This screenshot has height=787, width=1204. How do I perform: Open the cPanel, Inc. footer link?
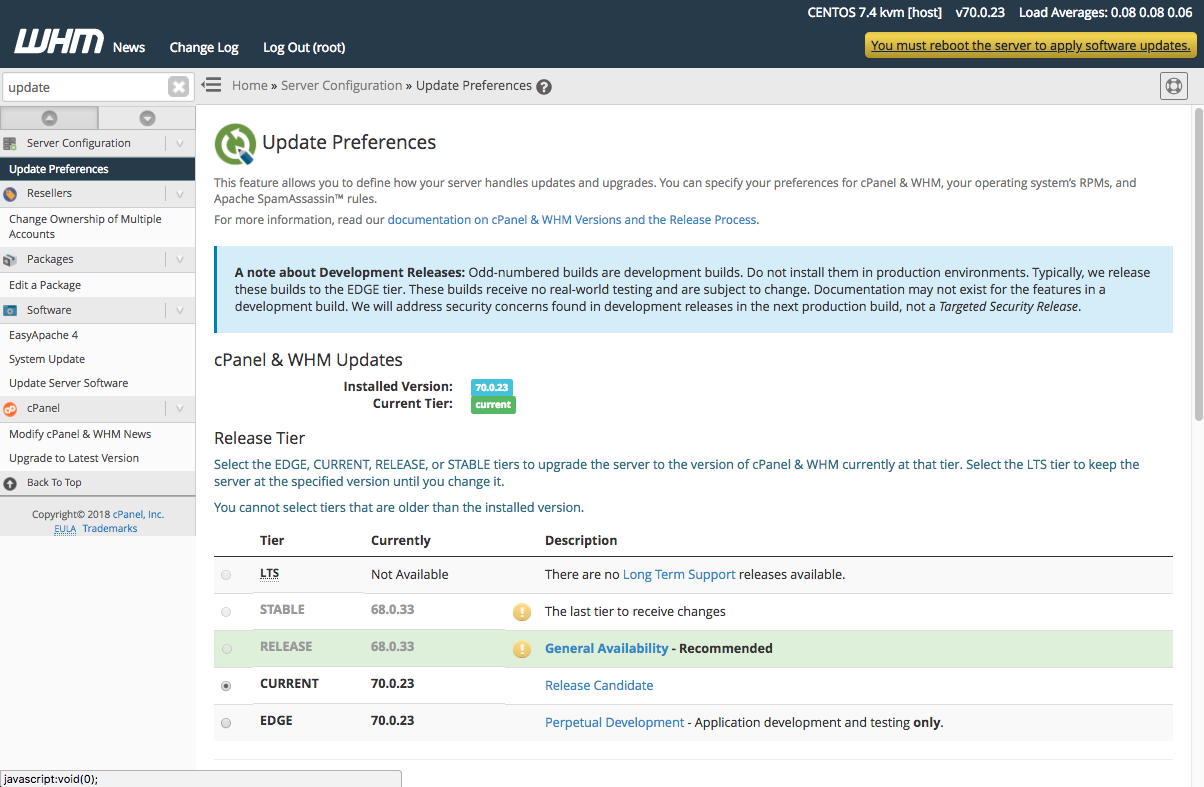[x=138, y=514]
